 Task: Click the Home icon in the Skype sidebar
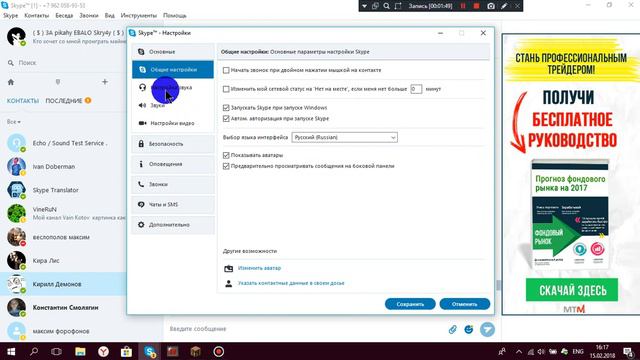click(11, 82)
